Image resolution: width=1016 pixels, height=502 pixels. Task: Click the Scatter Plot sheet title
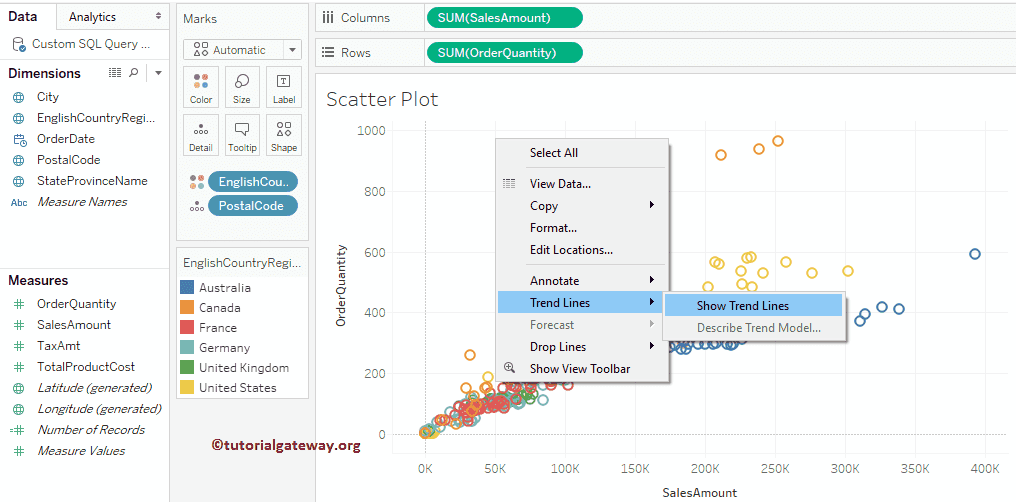tap(382, 99)
